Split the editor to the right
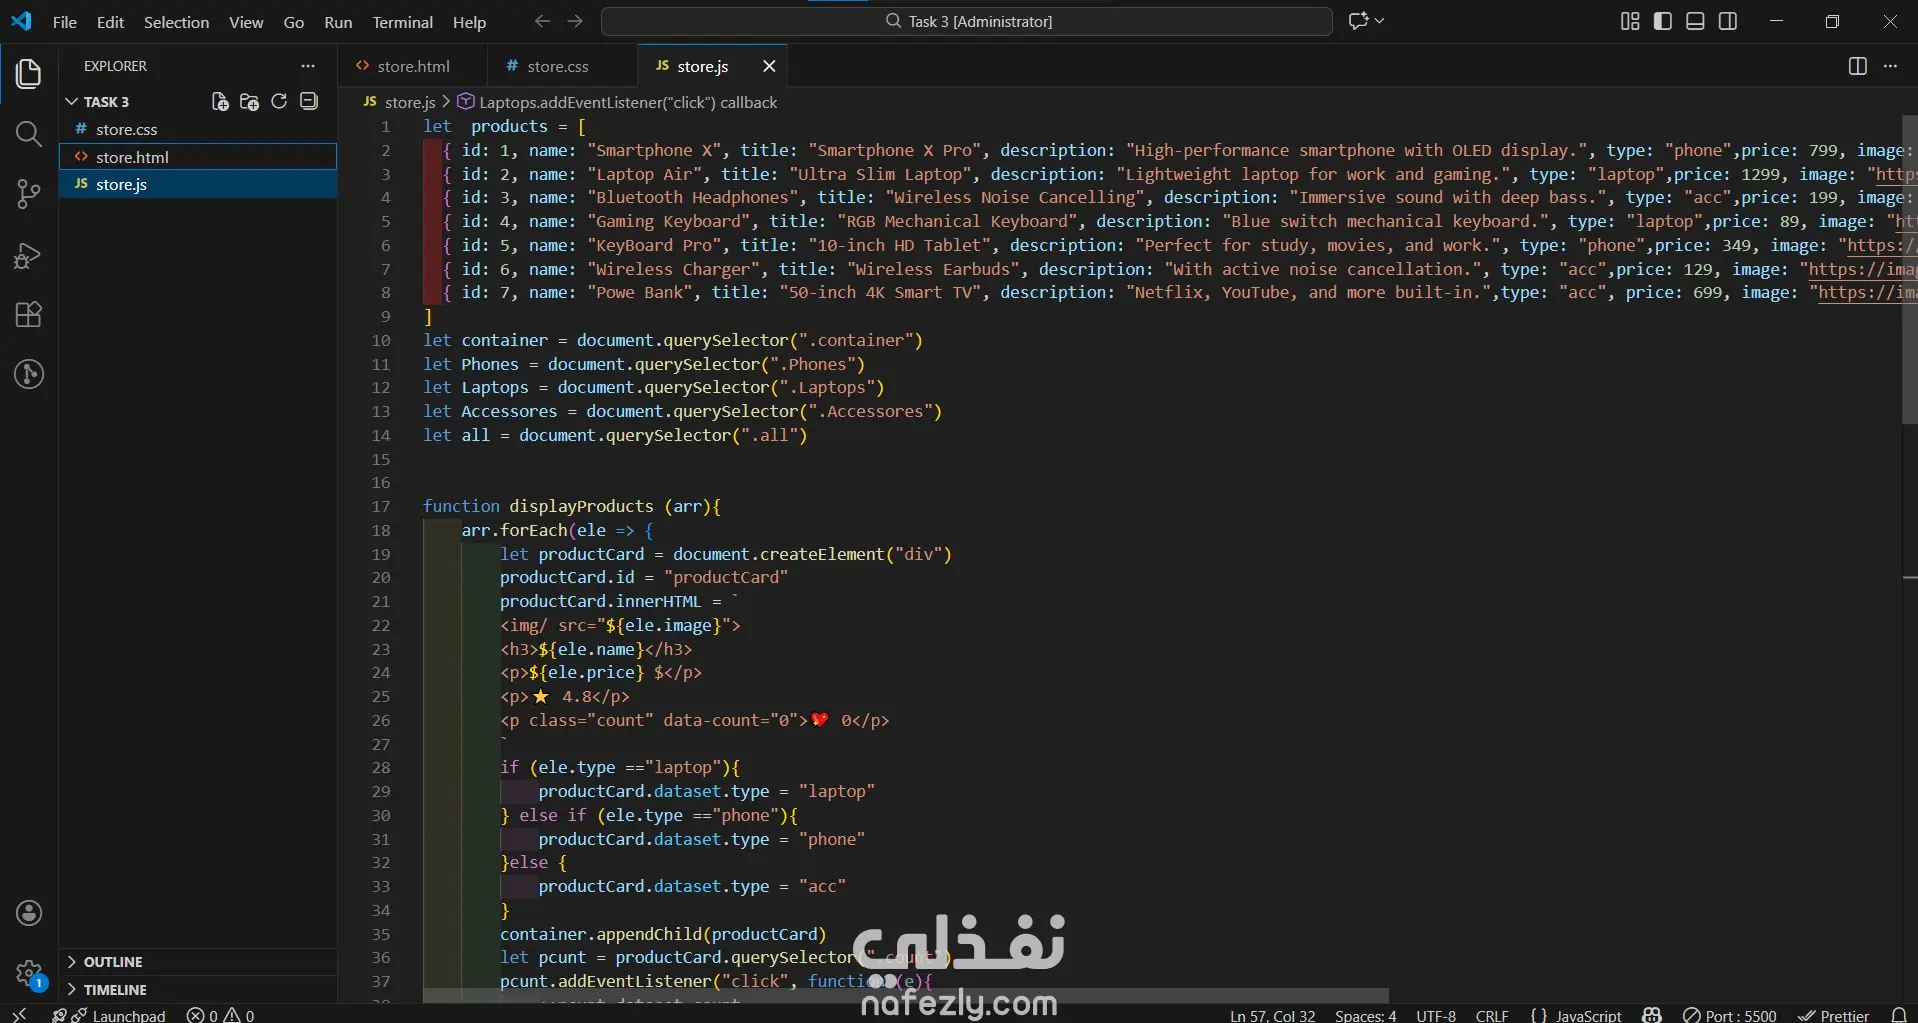Screen dimensions: 1918x1023 [x=1858, y=66]
